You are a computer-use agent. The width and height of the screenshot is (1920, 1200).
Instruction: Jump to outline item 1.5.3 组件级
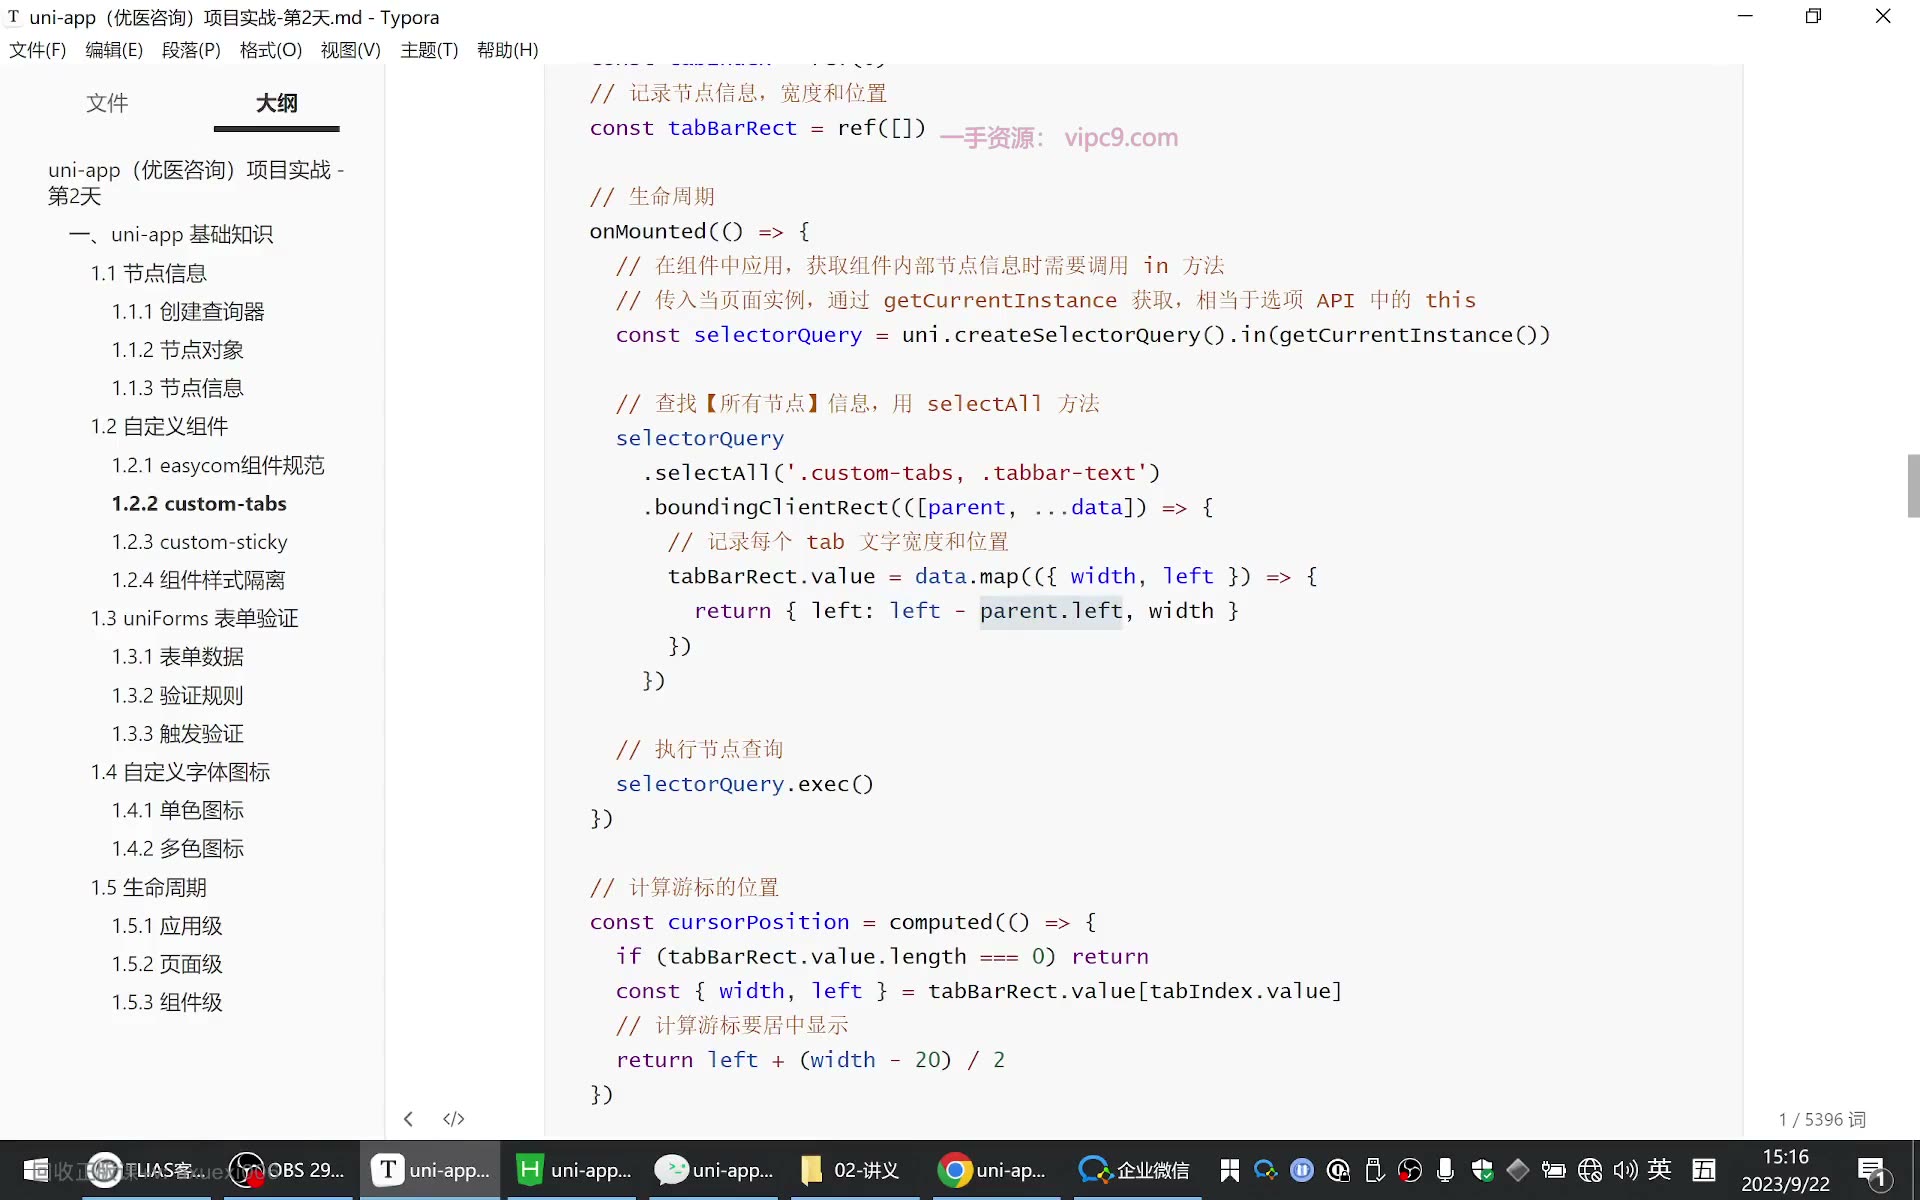click(167, 1002)
